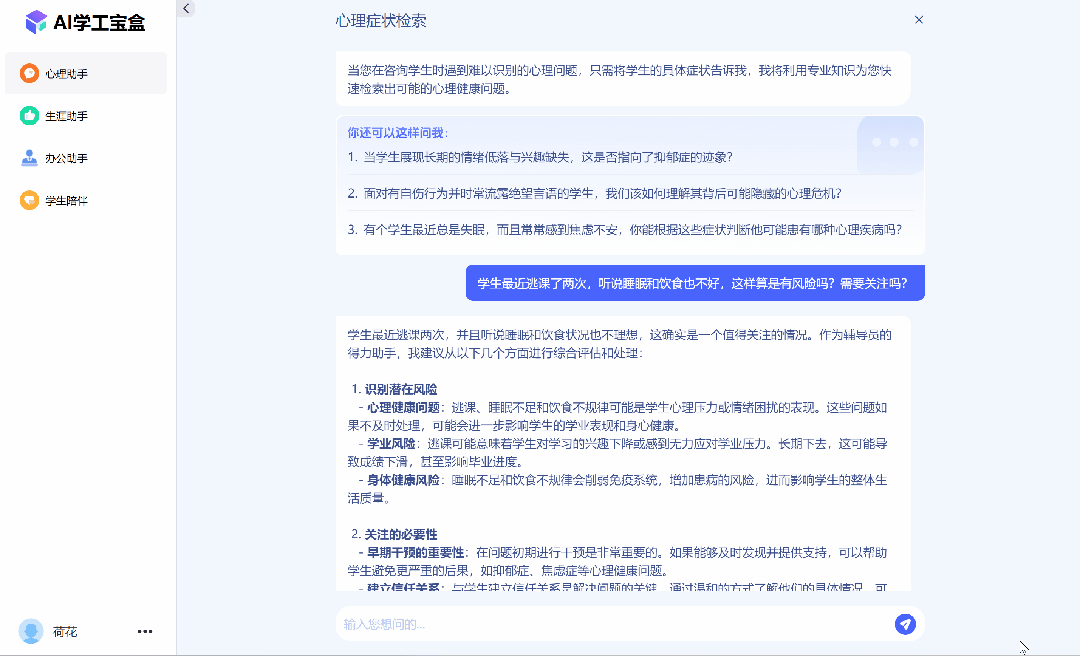1080x656 pixels.
Task: Select the 办公助手 person icon
Action: [30, 158]
